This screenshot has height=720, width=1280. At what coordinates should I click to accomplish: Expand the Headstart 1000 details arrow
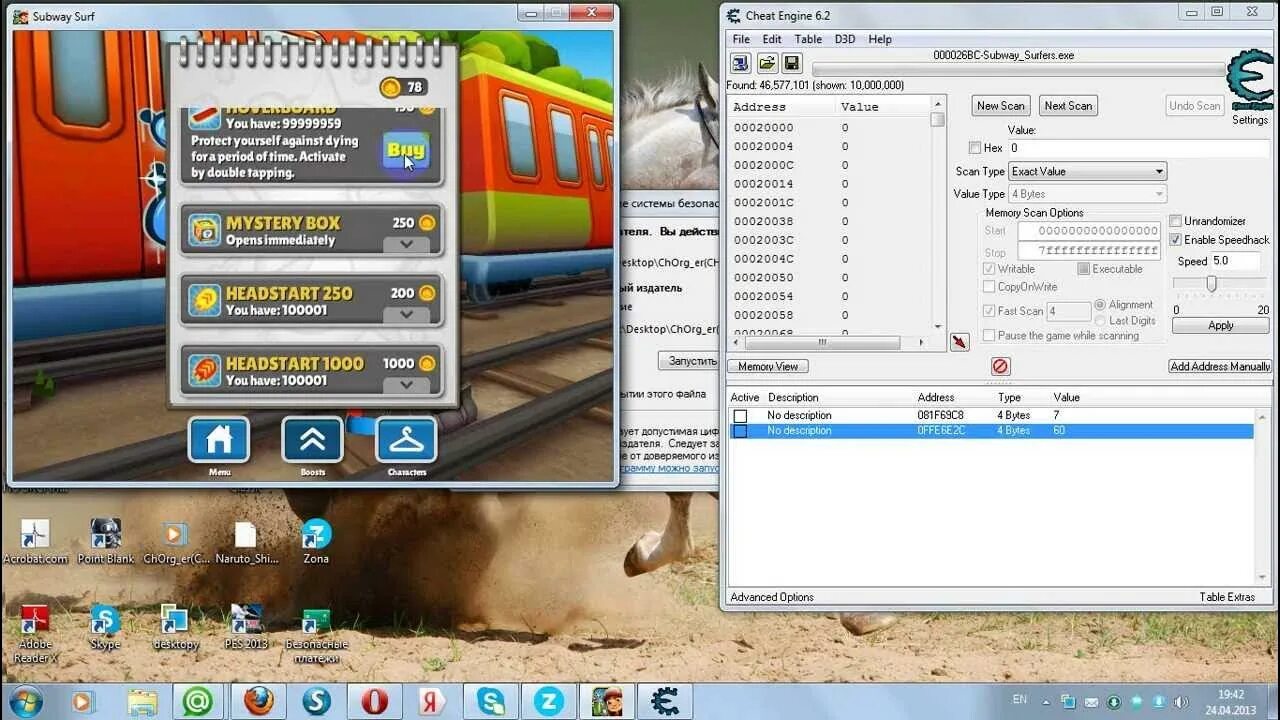click(x=406, y=384)
